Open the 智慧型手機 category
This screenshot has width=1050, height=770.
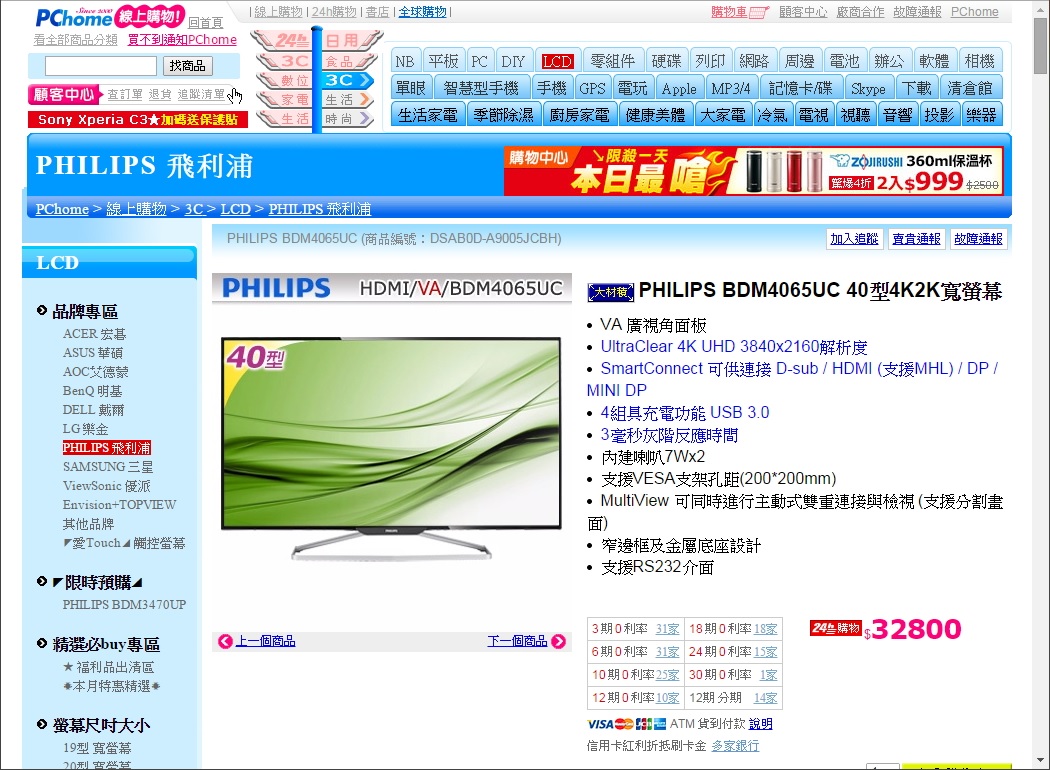(x=481, y=88)
